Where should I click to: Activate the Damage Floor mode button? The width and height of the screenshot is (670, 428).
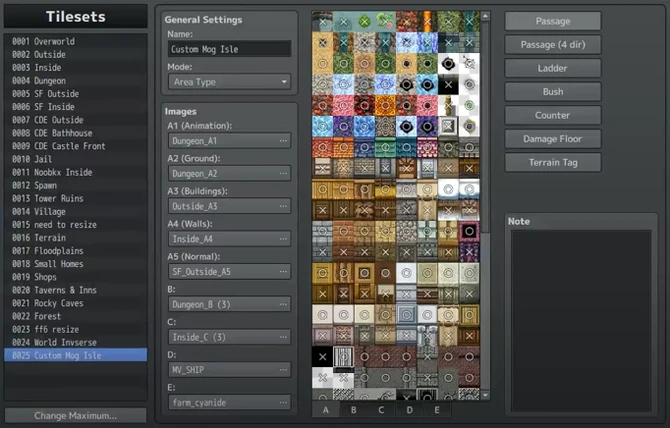[552, 138]
